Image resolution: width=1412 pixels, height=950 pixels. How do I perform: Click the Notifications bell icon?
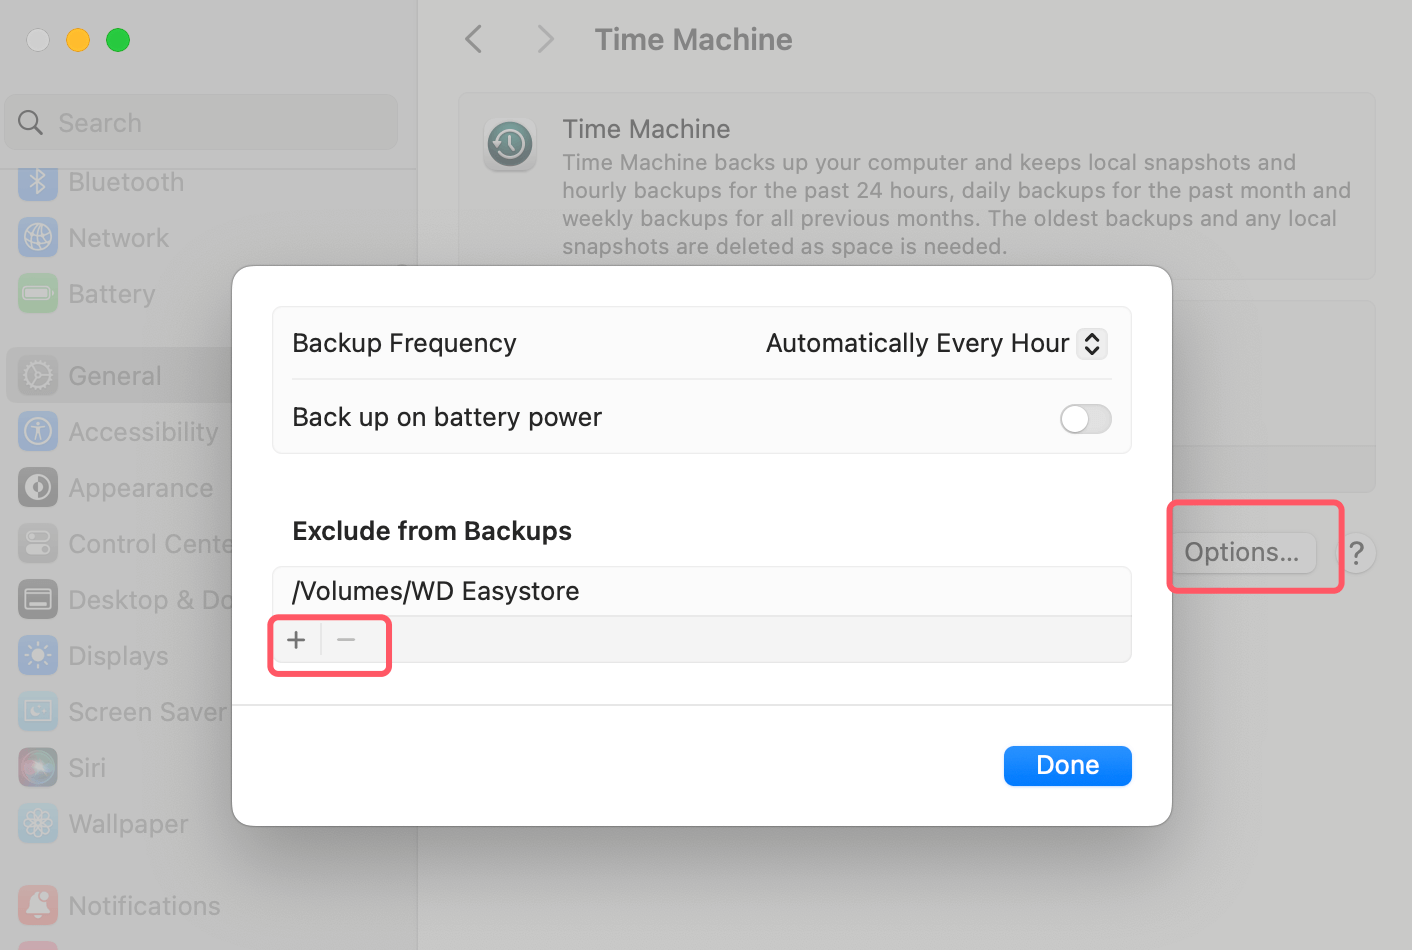[37, 905]
